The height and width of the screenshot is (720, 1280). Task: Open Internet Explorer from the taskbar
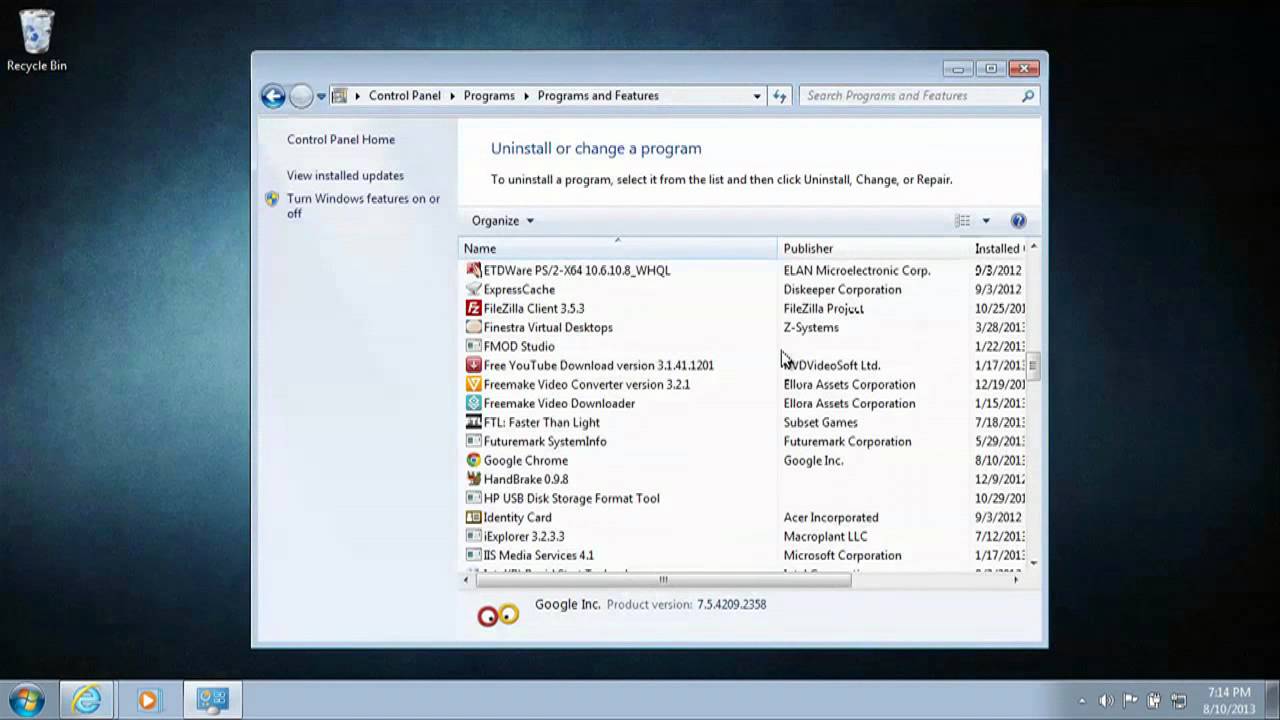pyautogui.click(x=86, y=700)
